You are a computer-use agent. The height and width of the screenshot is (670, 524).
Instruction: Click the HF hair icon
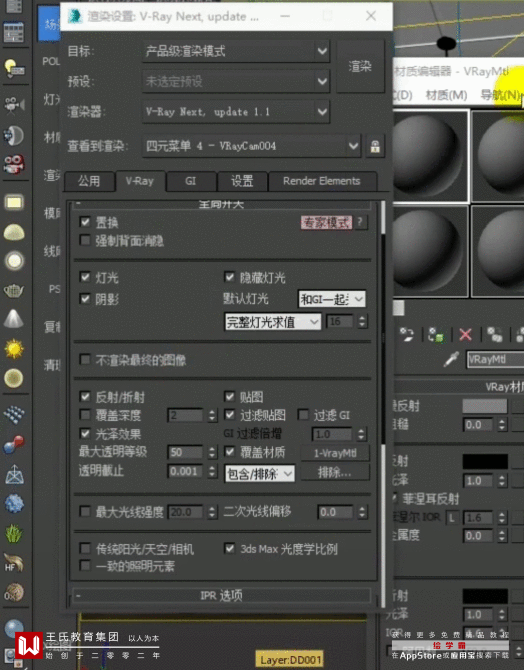14,563
